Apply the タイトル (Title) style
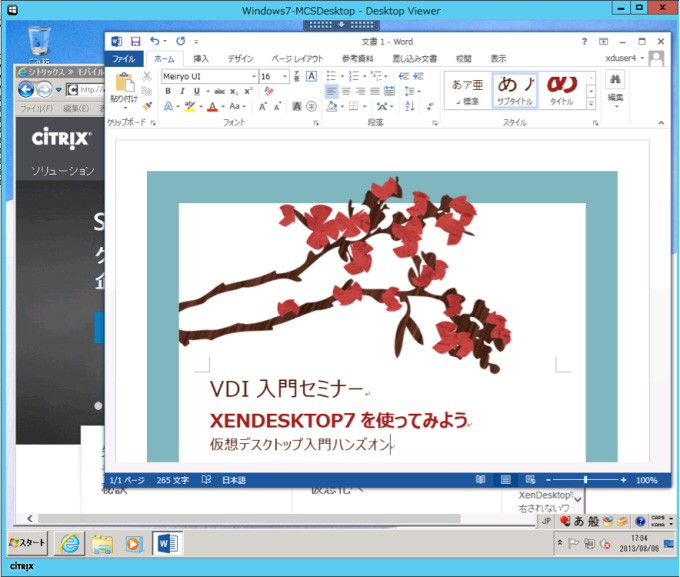 562,90
